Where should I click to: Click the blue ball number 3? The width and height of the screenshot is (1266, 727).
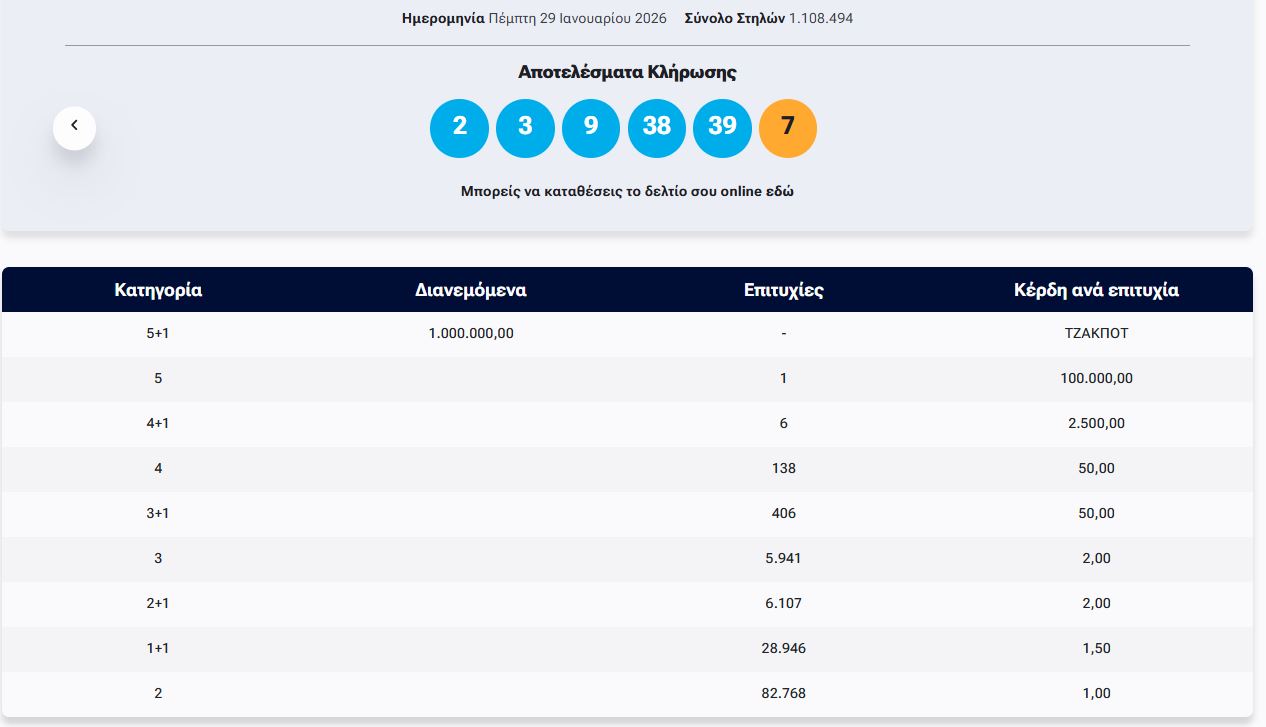click(525, 128)
